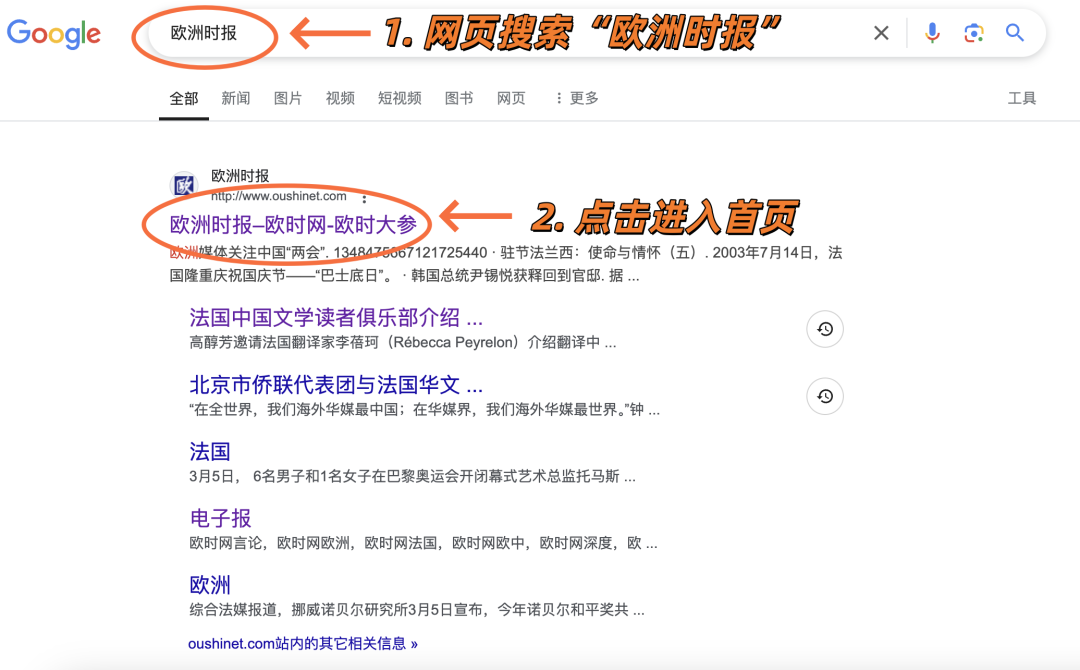Expand the 更多 search filter menu

576,98
